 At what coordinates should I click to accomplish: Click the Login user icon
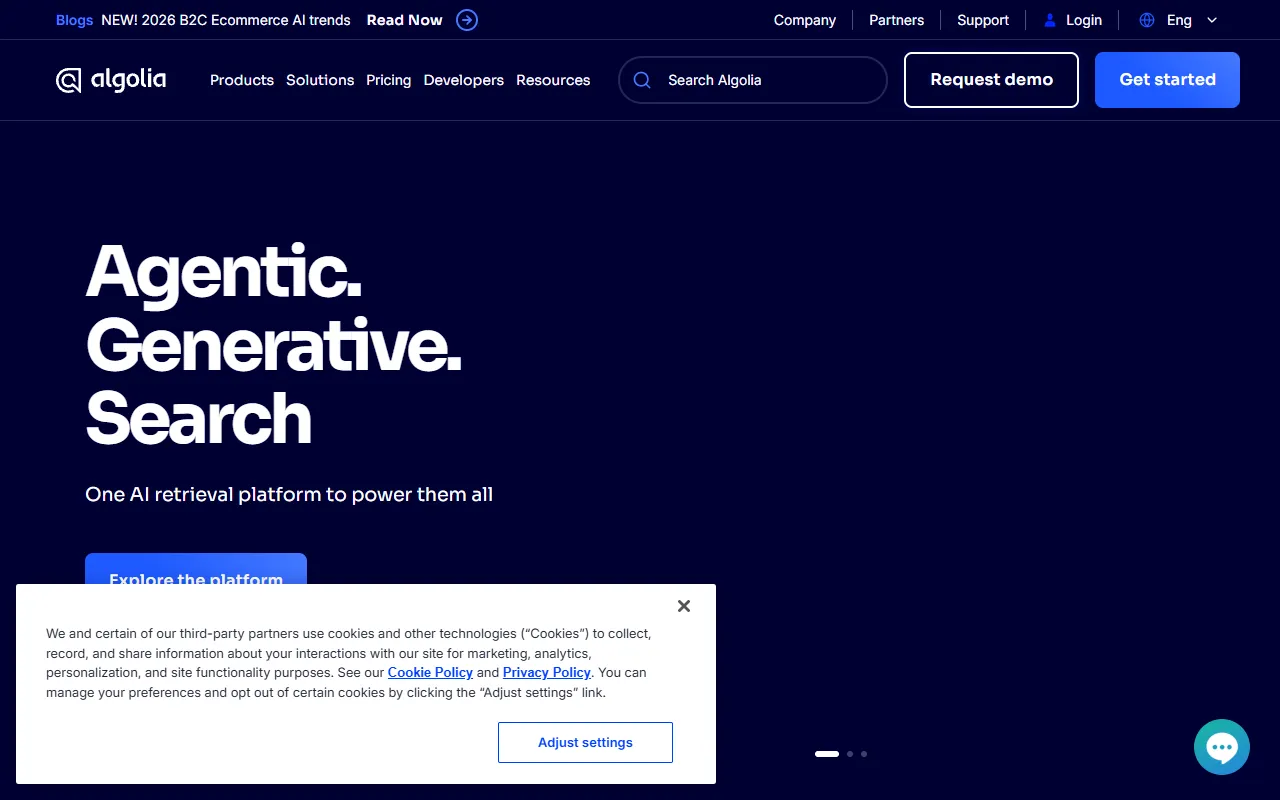tap(1049, 20)
